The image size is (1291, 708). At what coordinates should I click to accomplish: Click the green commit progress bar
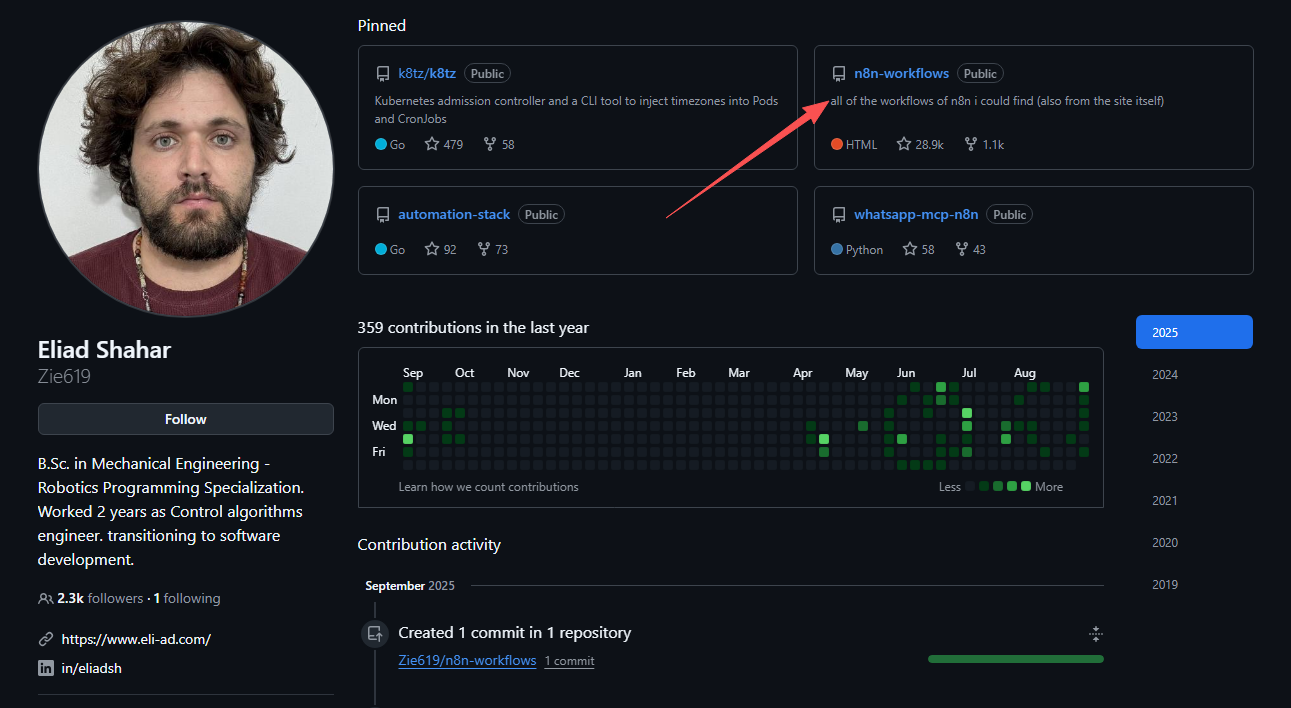pos(1016,659)
